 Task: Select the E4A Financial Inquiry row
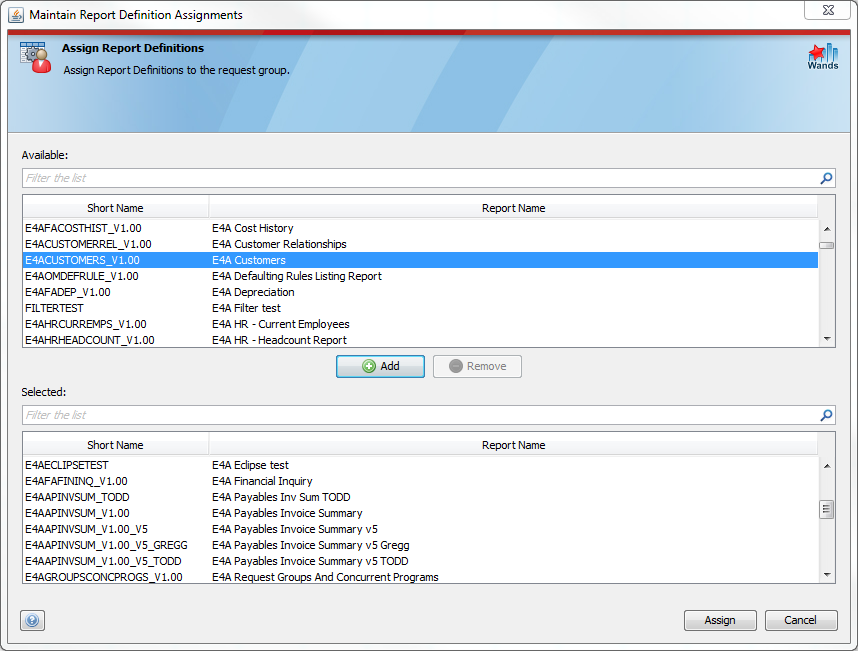tap(420, 481)
